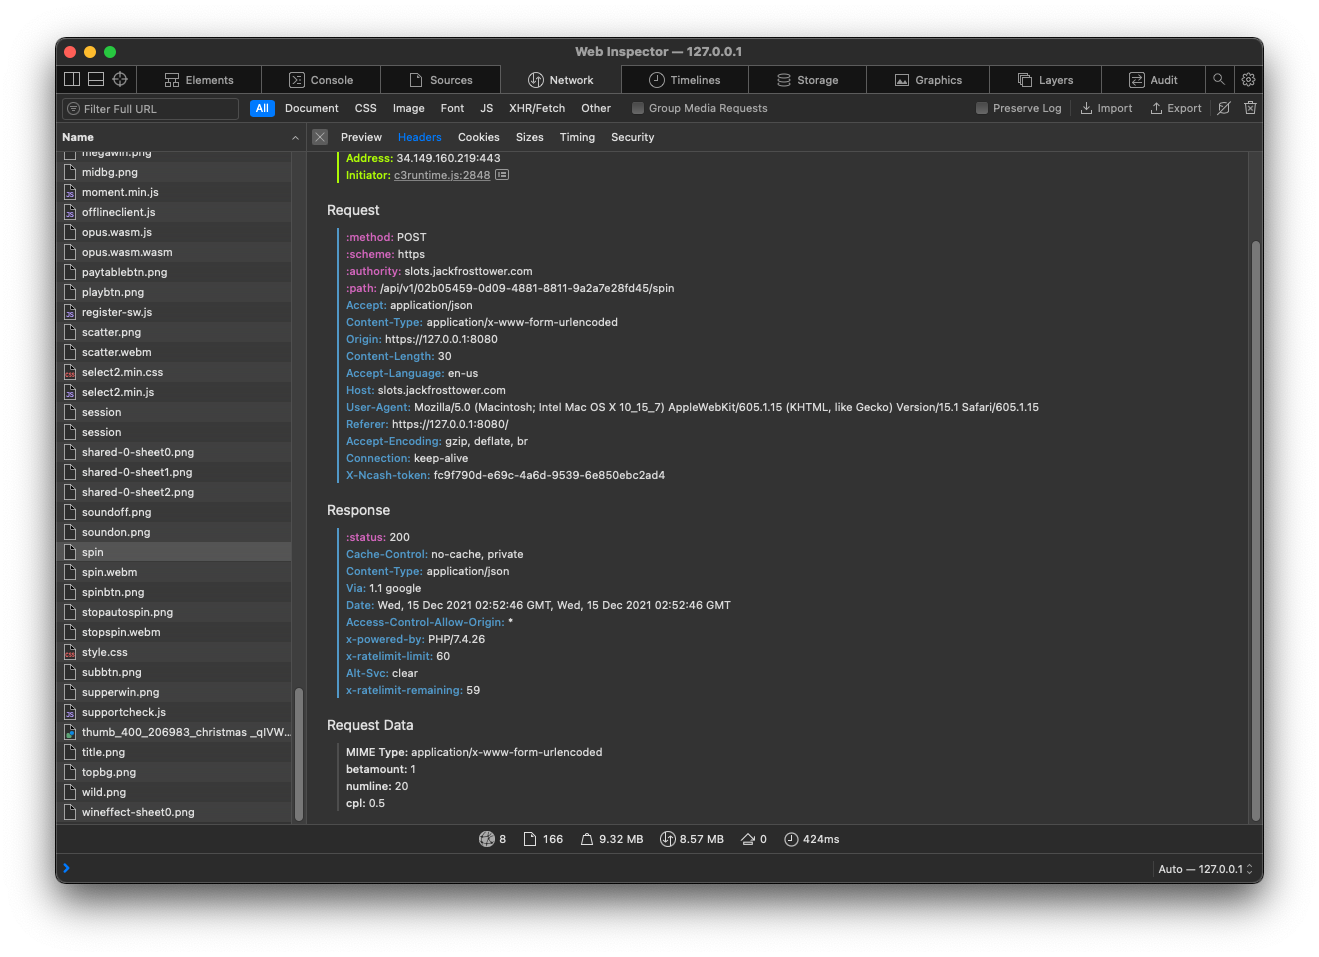
Task: Click the disable caches icon
Action: point(1223,108)
